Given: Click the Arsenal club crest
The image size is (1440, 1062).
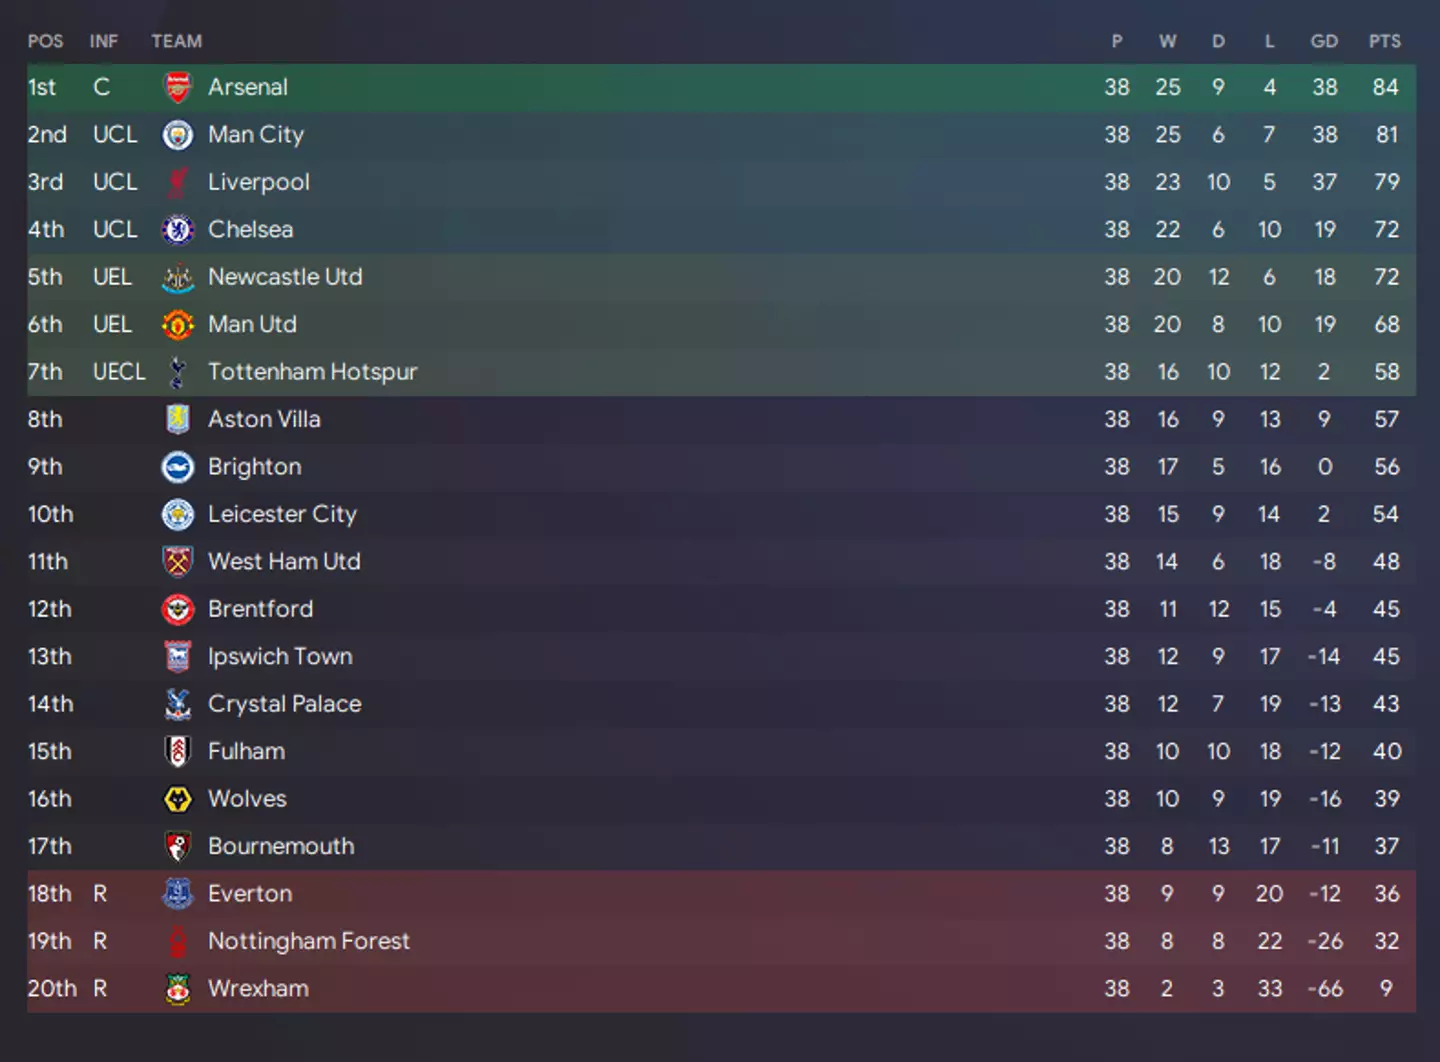Looking at the screenshot, I should coord(177,87).
